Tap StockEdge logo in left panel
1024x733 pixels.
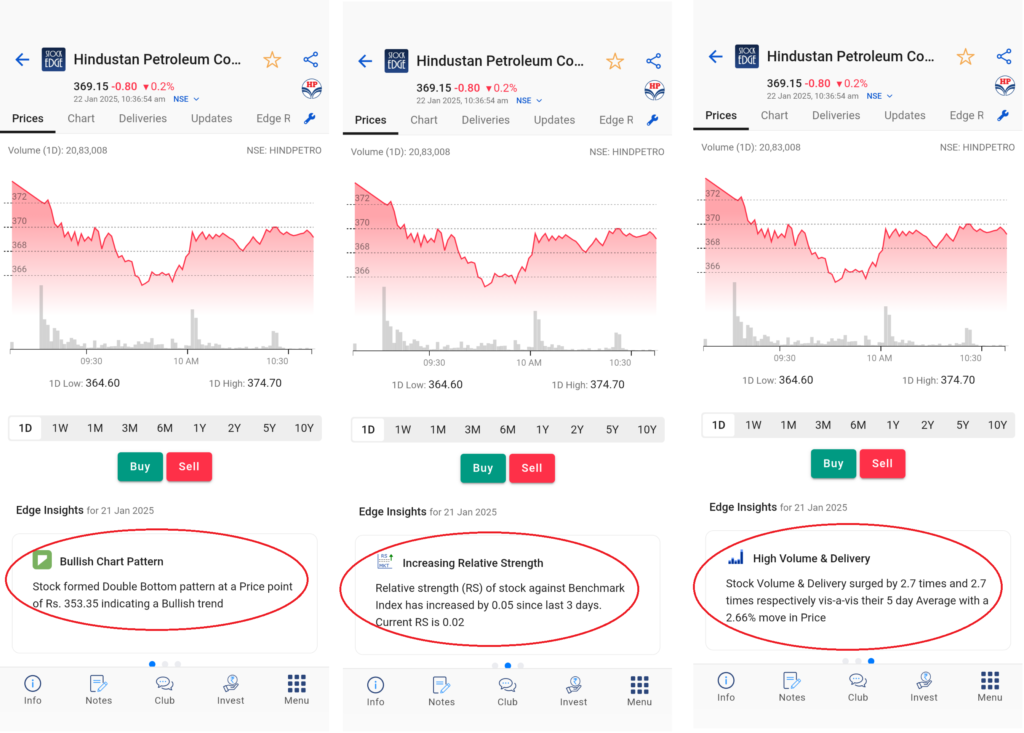coord(54,59)
